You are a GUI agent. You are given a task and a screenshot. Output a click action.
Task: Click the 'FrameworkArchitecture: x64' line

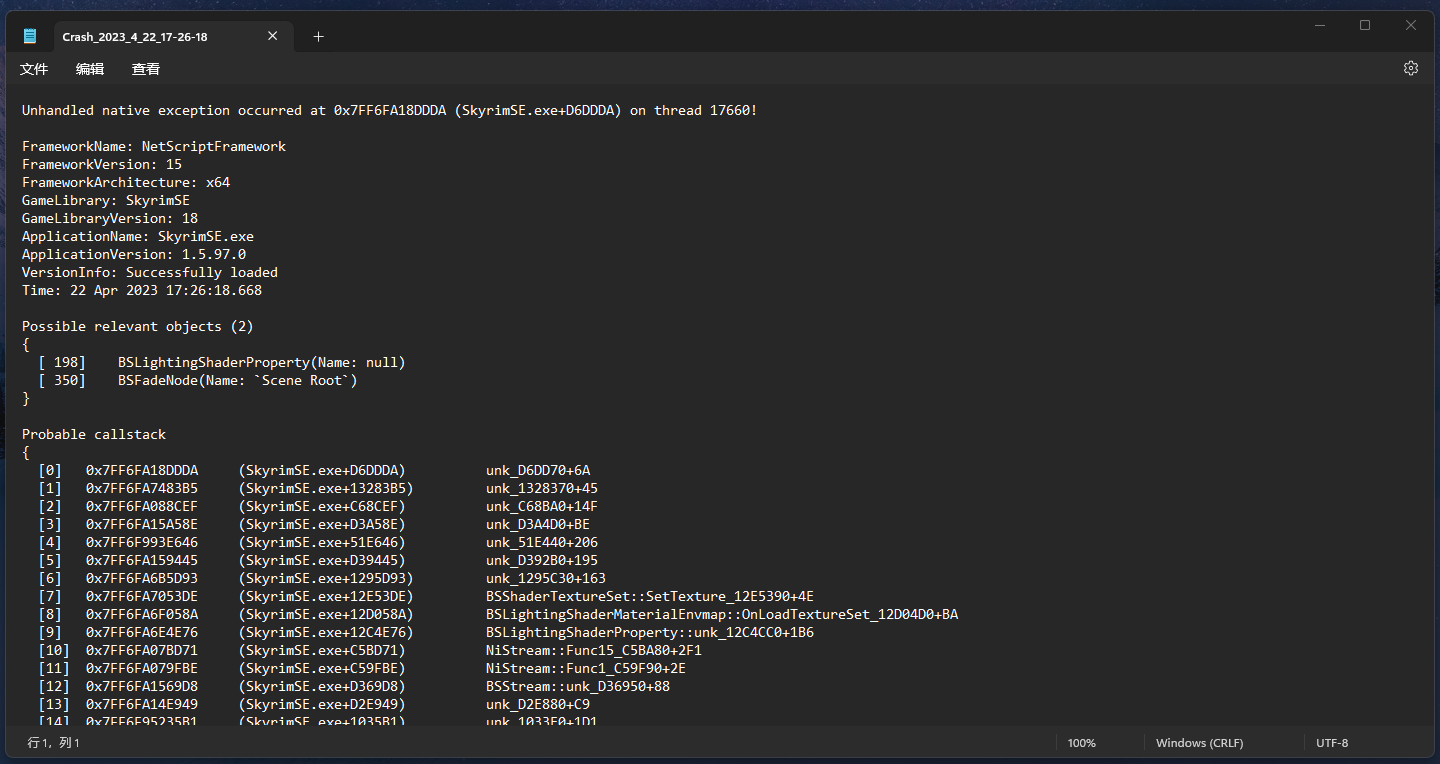[x=126, y=182]
